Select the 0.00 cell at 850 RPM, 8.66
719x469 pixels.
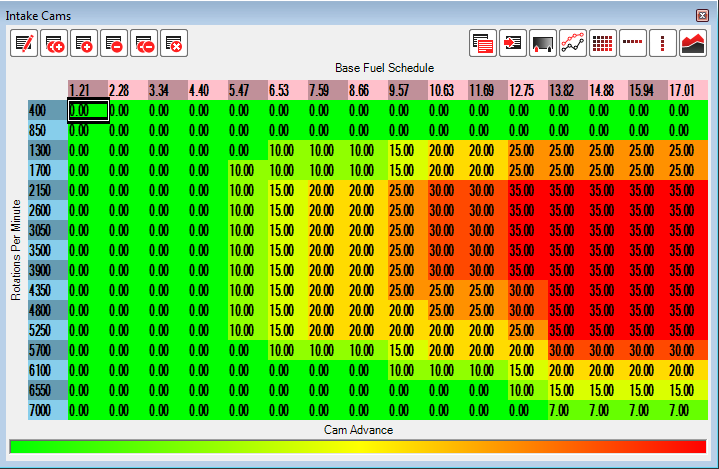[368, 131]
